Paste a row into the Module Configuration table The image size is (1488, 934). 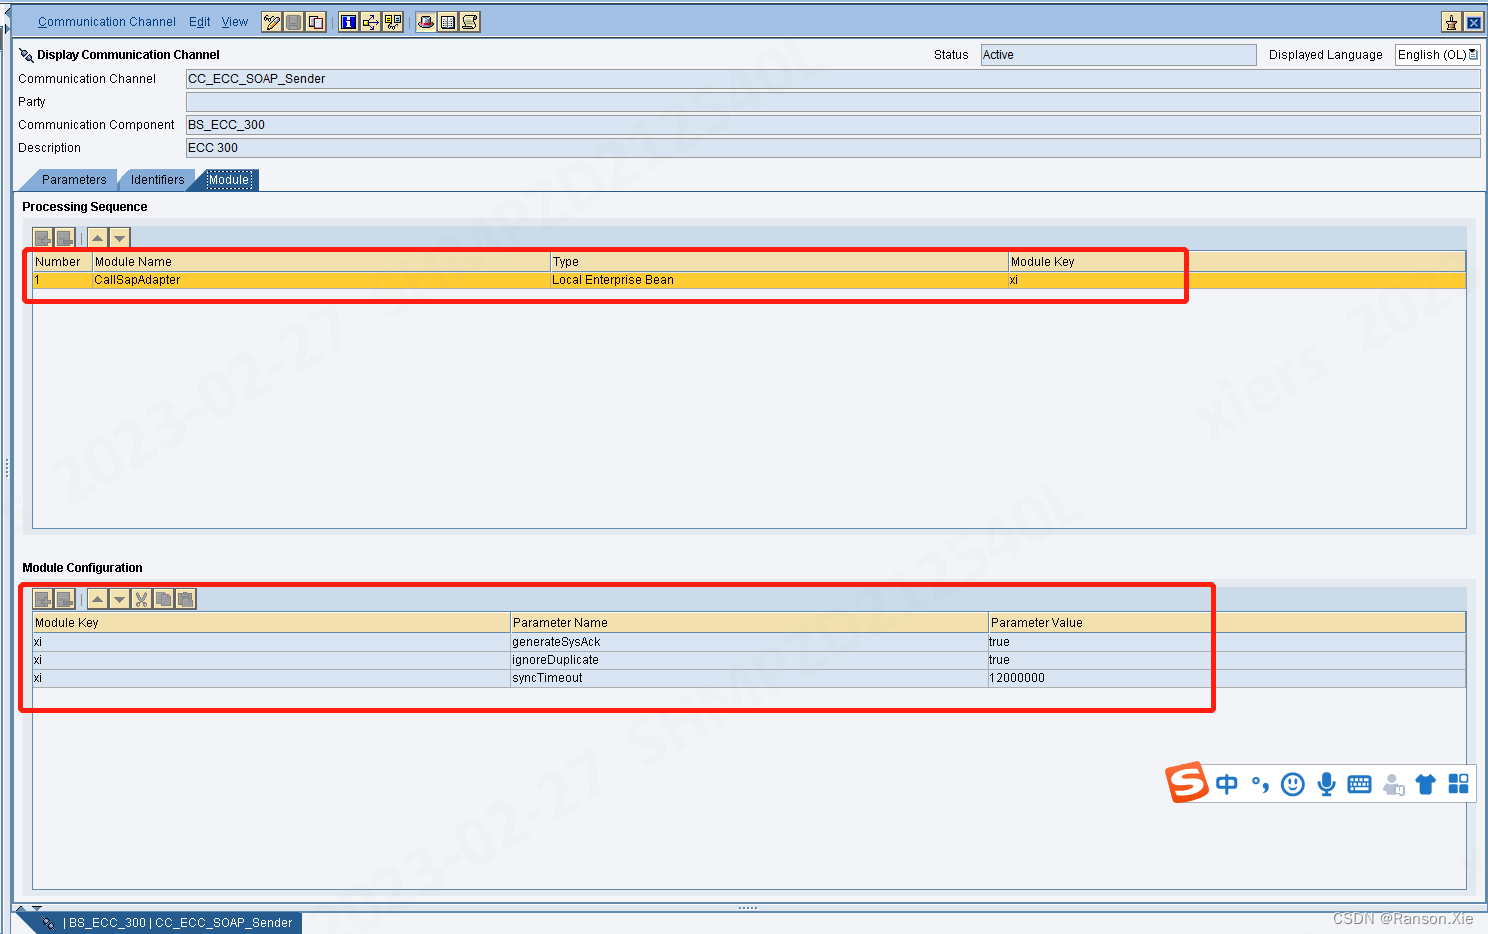(185, 598)
